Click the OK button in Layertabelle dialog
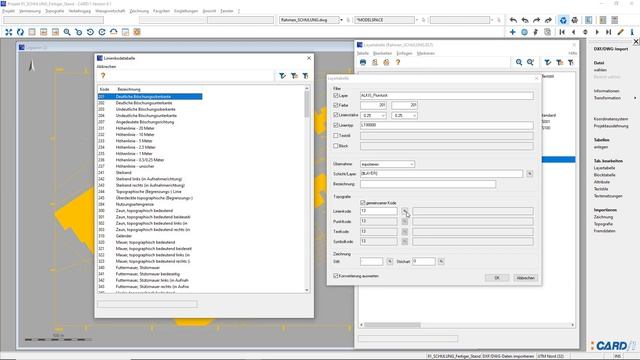 (497, 278)
